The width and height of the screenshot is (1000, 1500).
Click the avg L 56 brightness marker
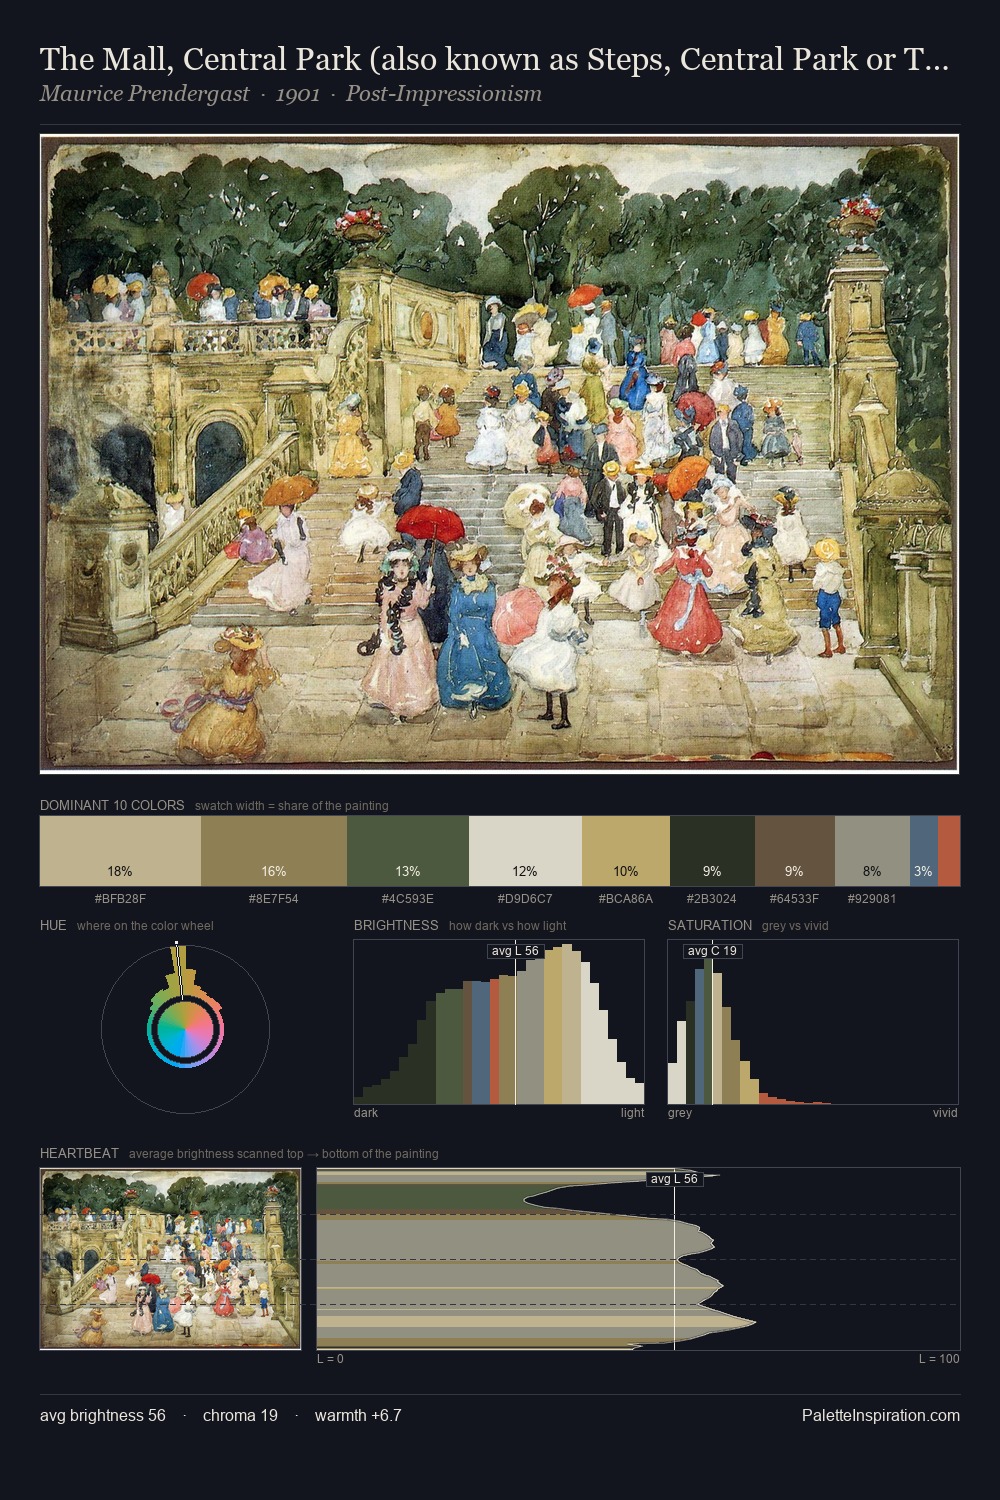click(x=516, y=951)
